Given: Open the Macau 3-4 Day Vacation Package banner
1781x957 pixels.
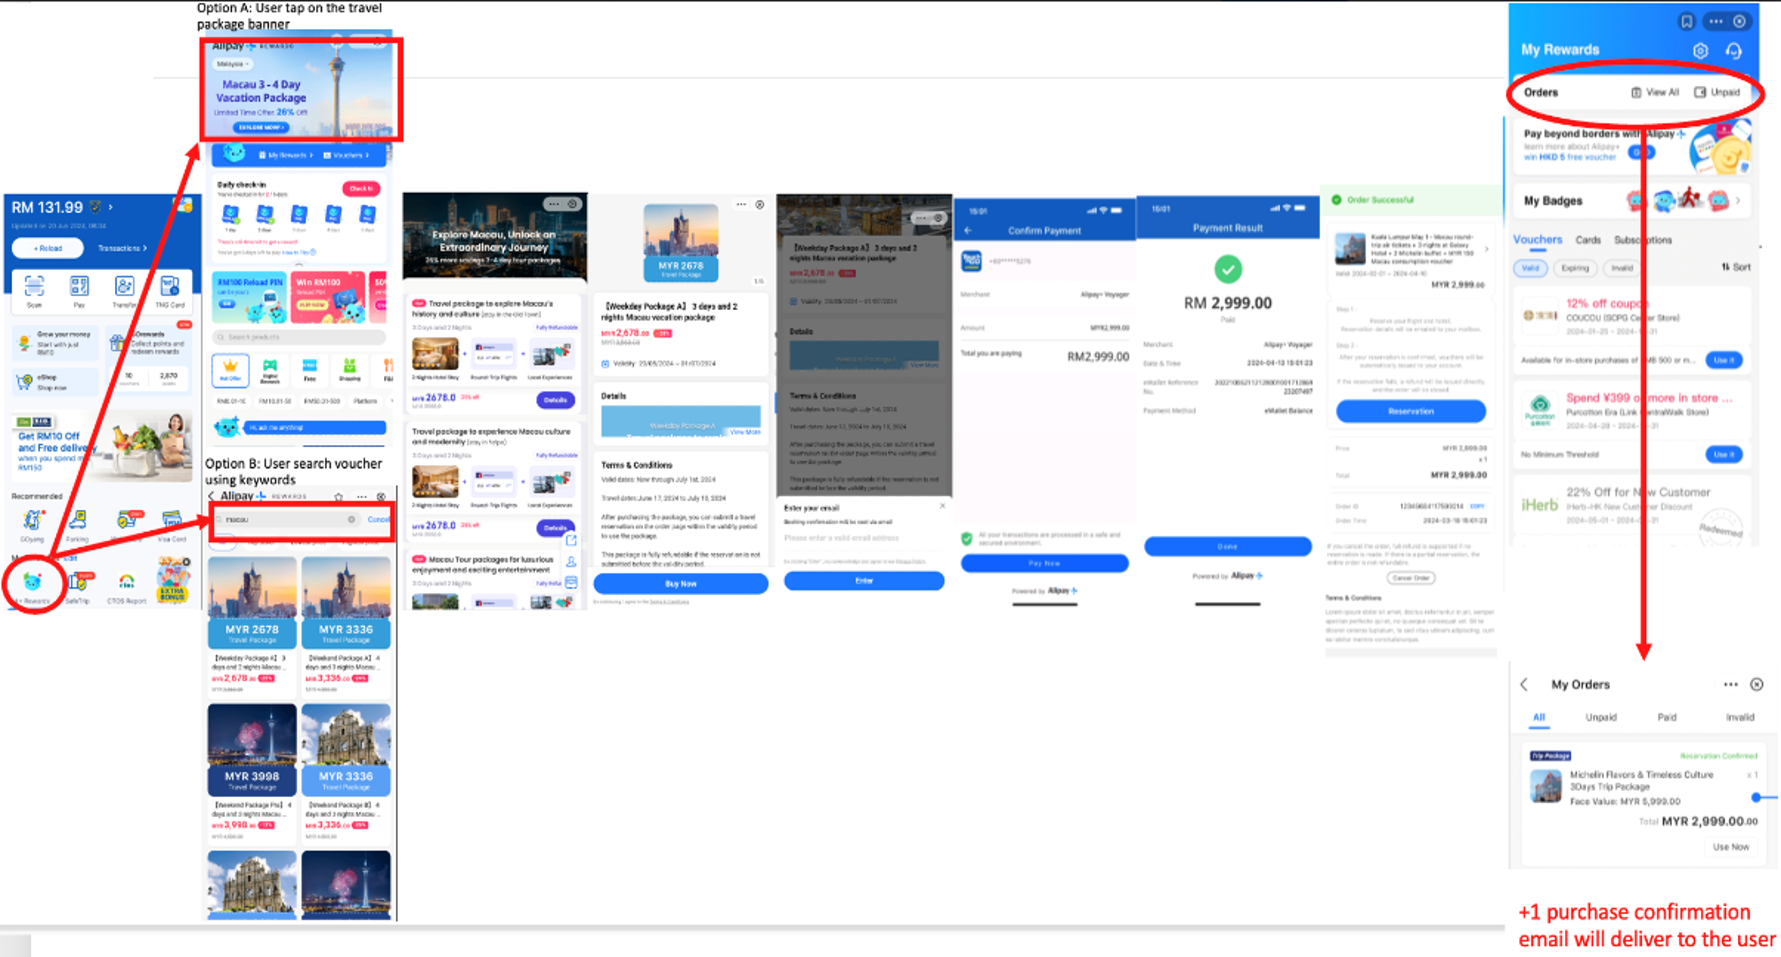Looking at the screenshot, I should pos(302,90).
